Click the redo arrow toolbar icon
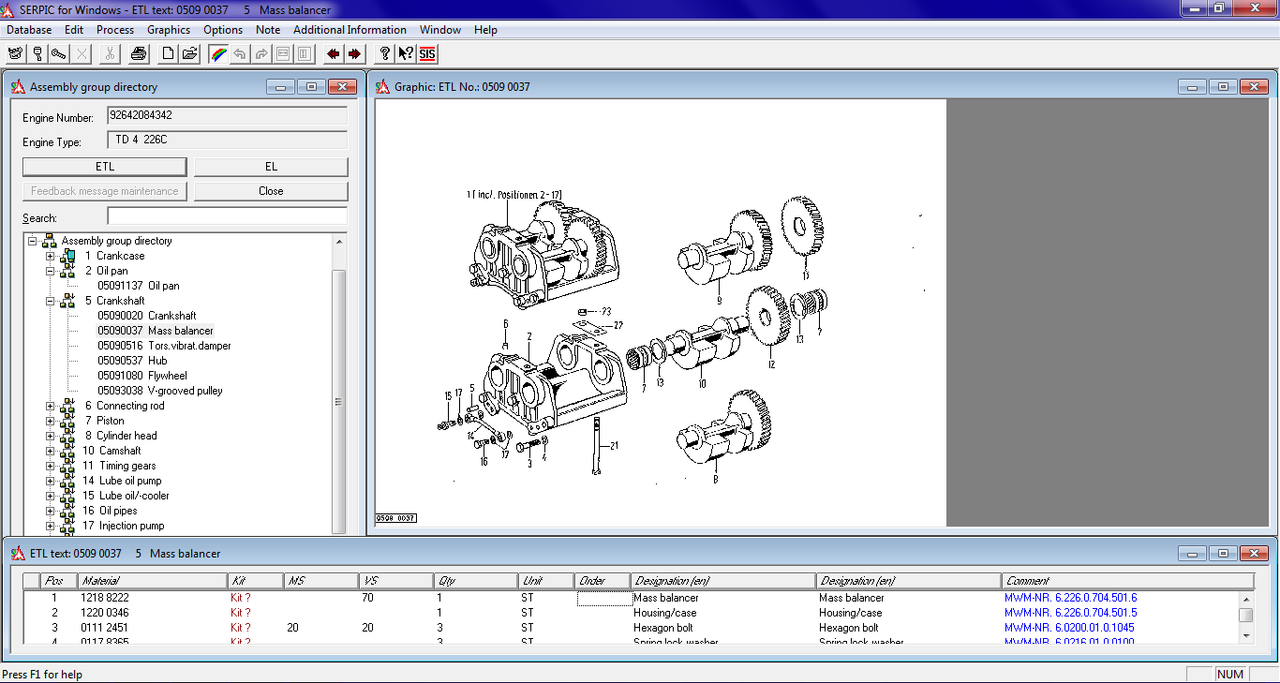1280x683 pixels. [x=261, y=53]
